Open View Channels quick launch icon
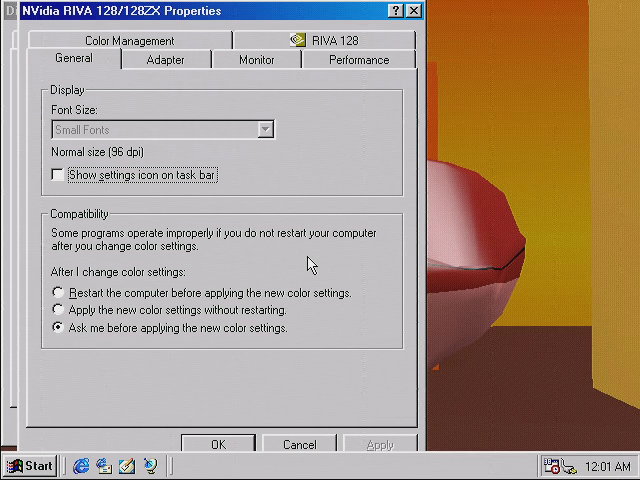640x480 pixels. 150,466
